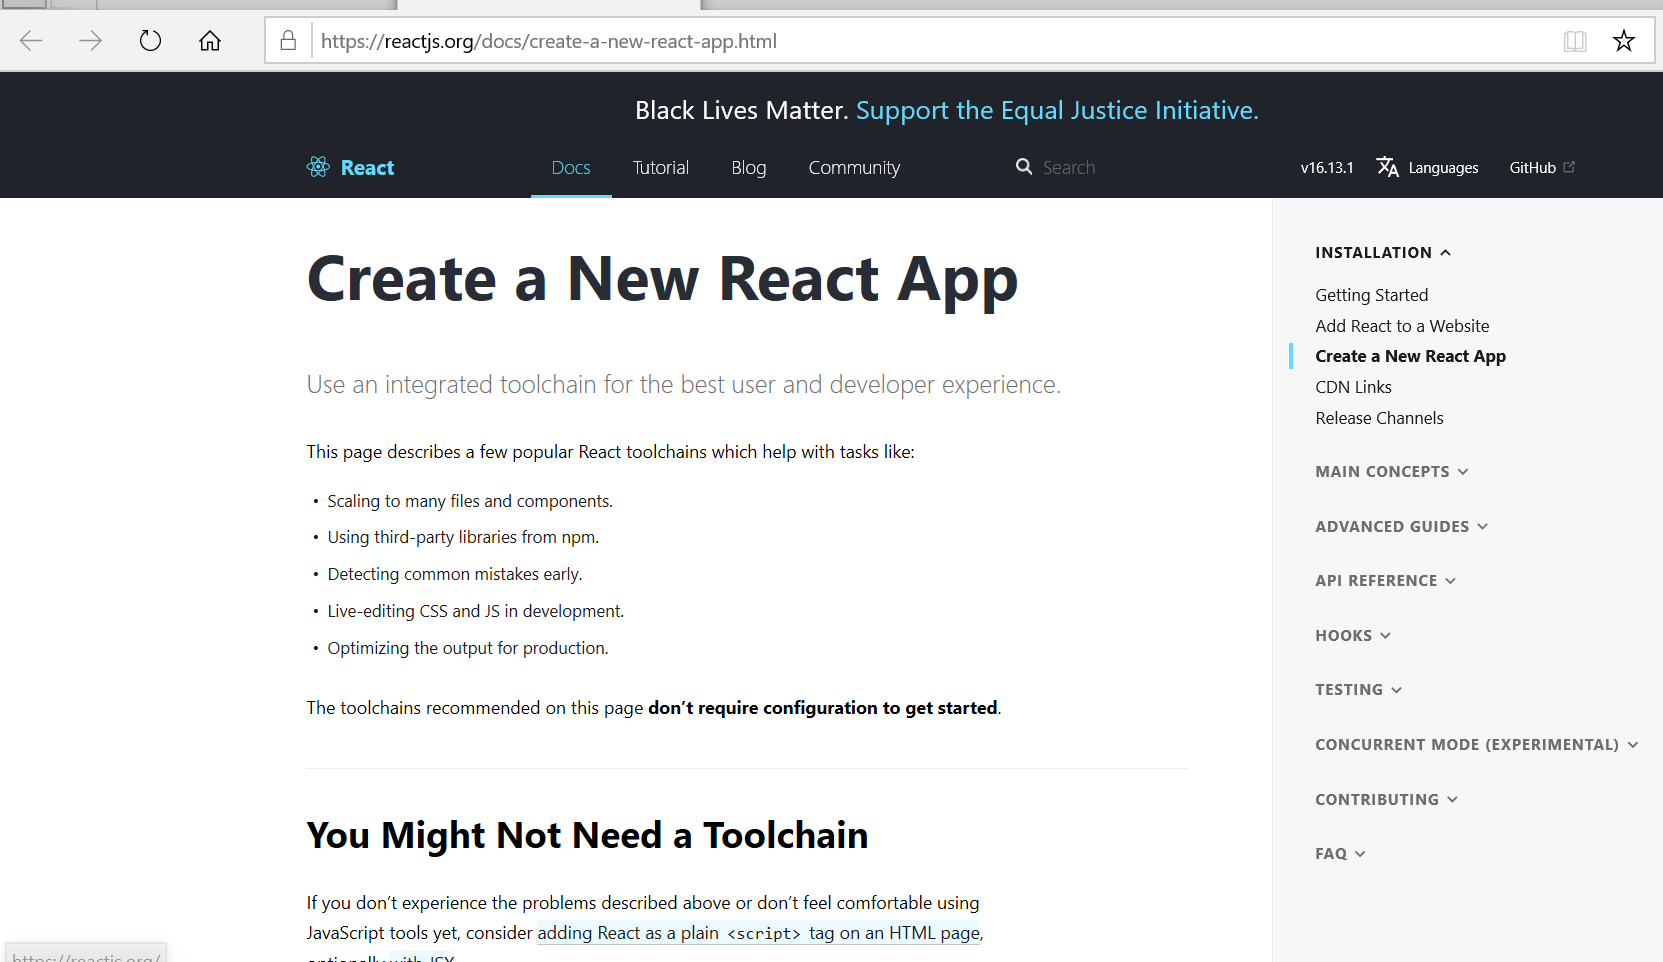Image resolution: width=1663 pixels, height=962 pixels.
Task: Expand the API Reference section
Action: tap(1386, 581)
